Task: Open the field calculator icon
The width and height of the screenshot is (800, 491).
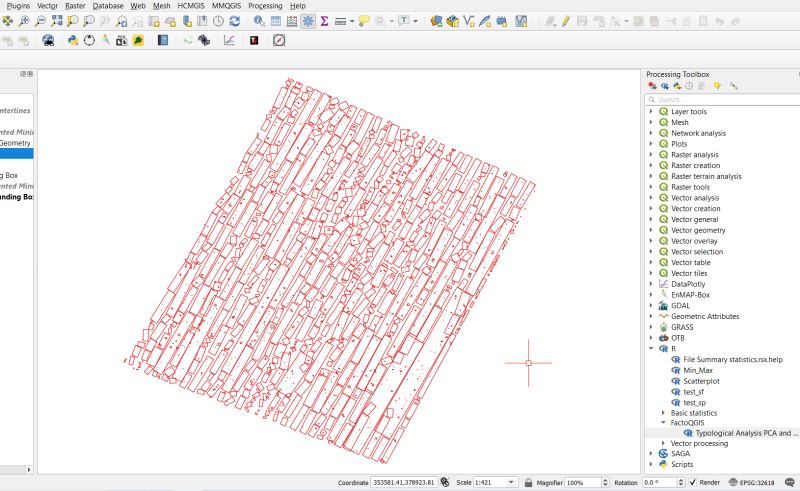Action: click(x=292, y=21)
